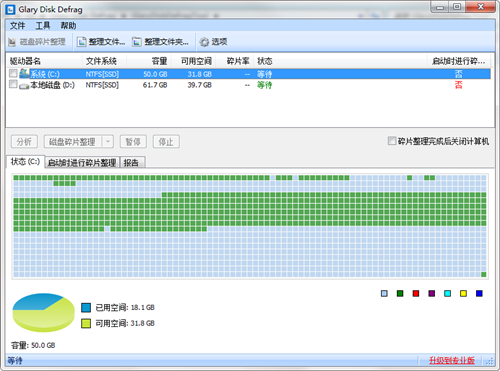Click the dark blue legend swatch

pos(479,293)
